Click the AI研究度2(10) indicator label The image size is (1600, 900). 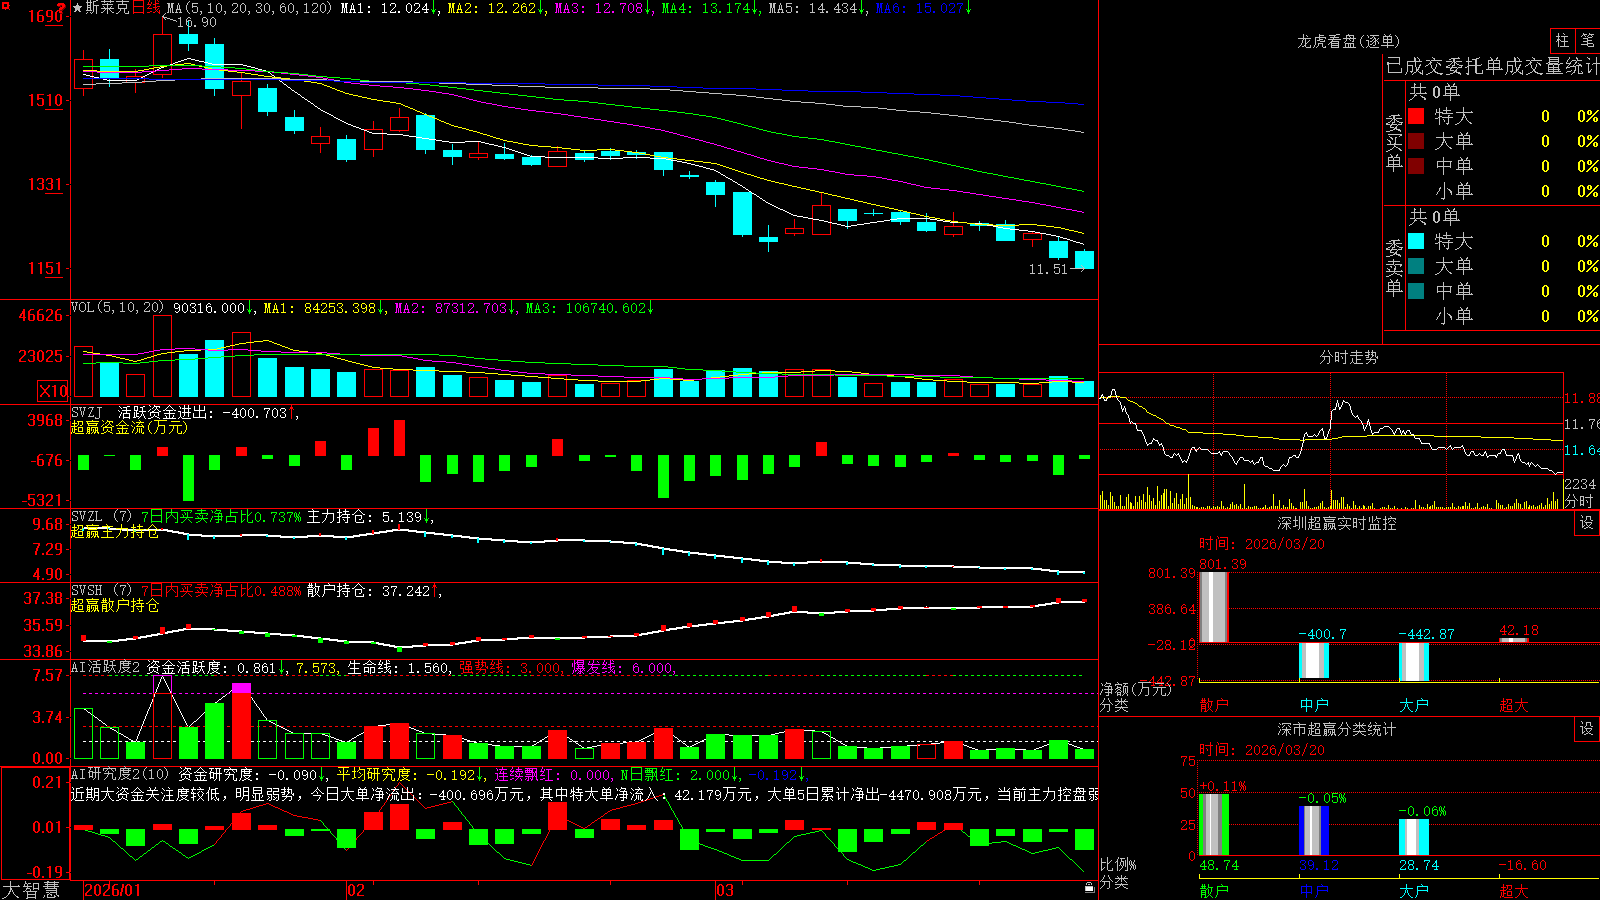120,774
